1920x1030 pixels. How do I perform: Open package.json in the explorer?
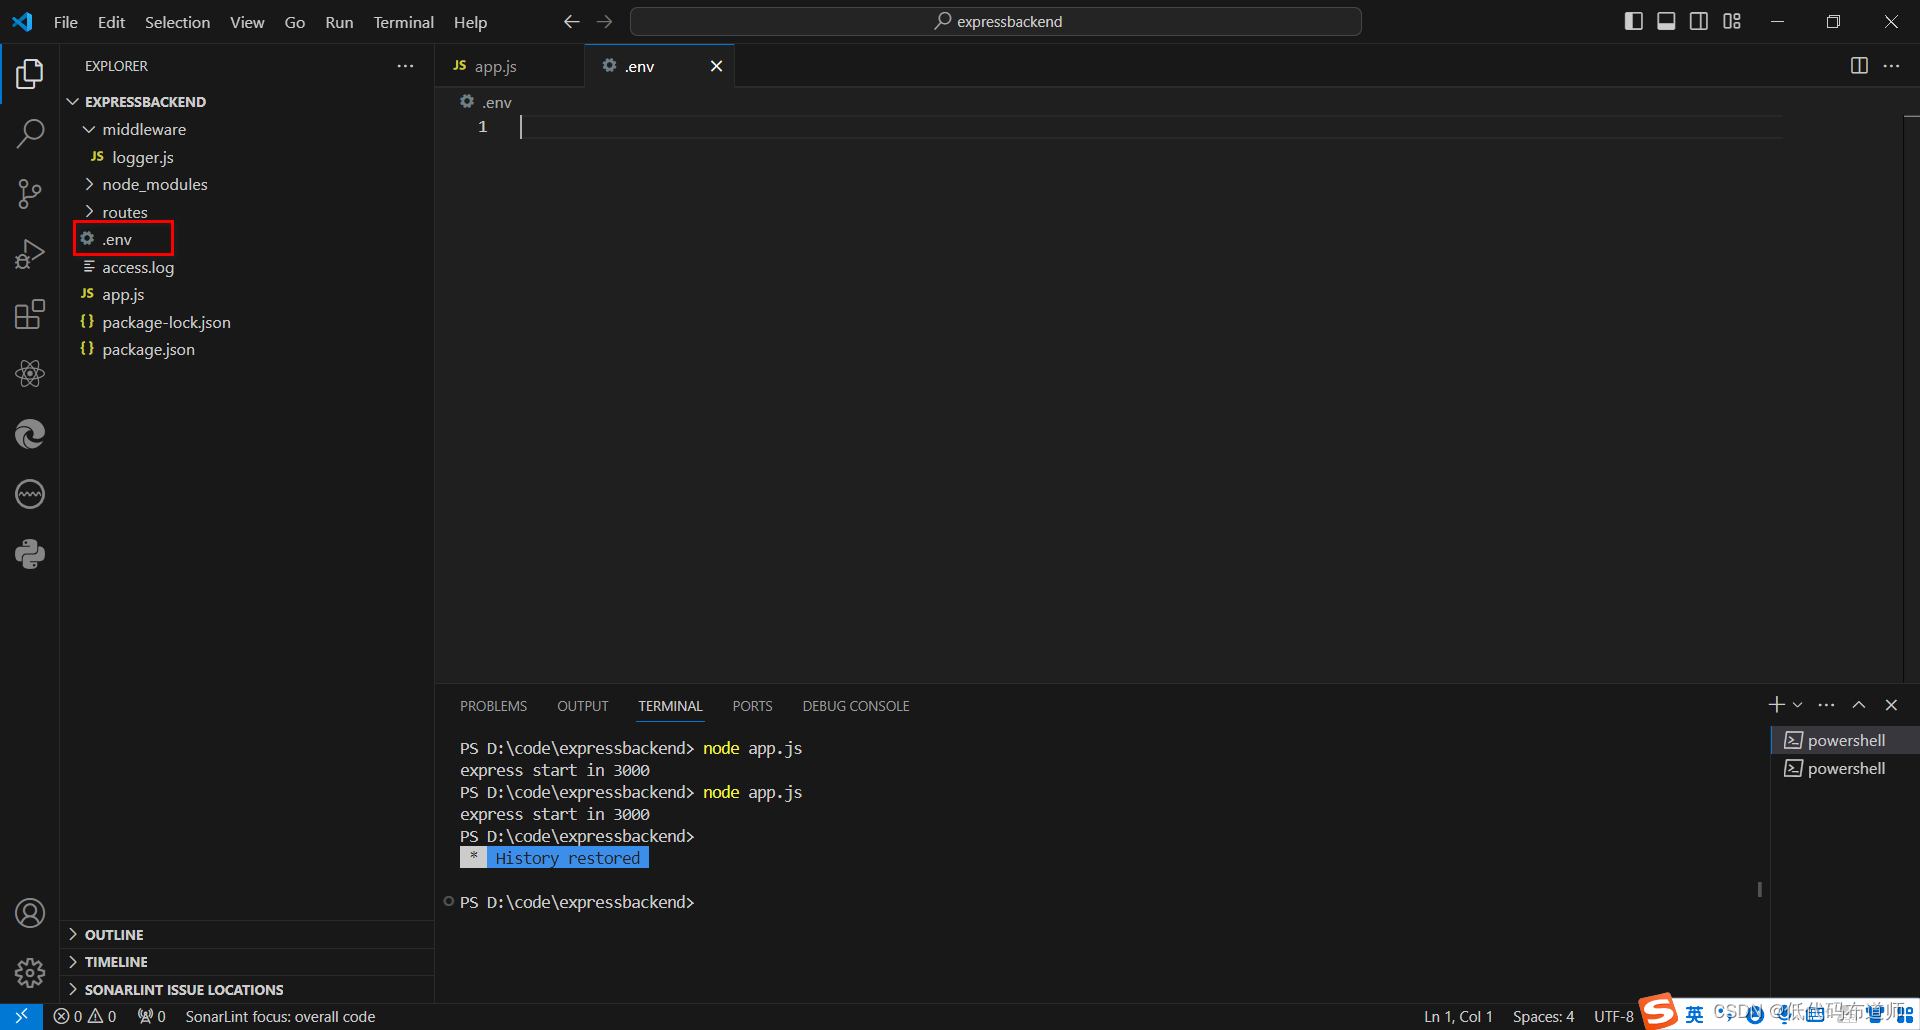(x=148, y=349)
